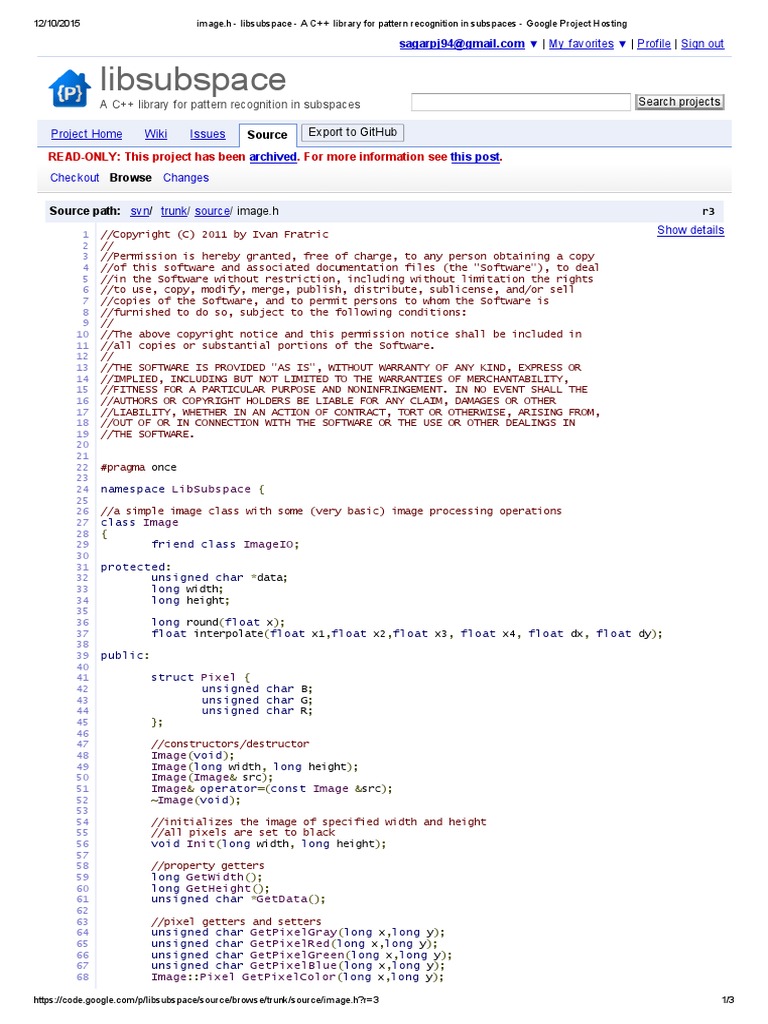Open the Checkout submenu item

coord(74,178)
